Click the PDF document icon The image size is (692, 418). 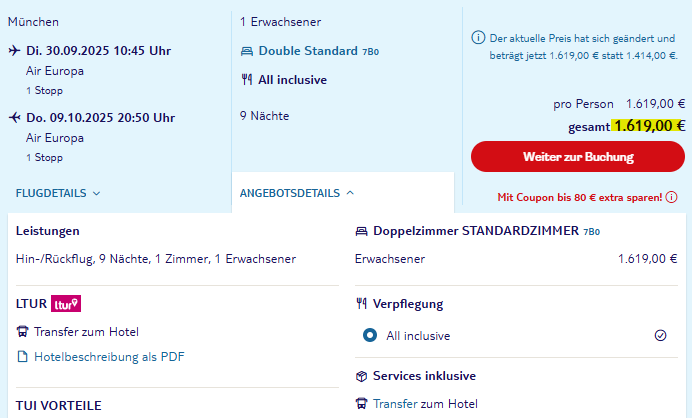coord(22,356)
